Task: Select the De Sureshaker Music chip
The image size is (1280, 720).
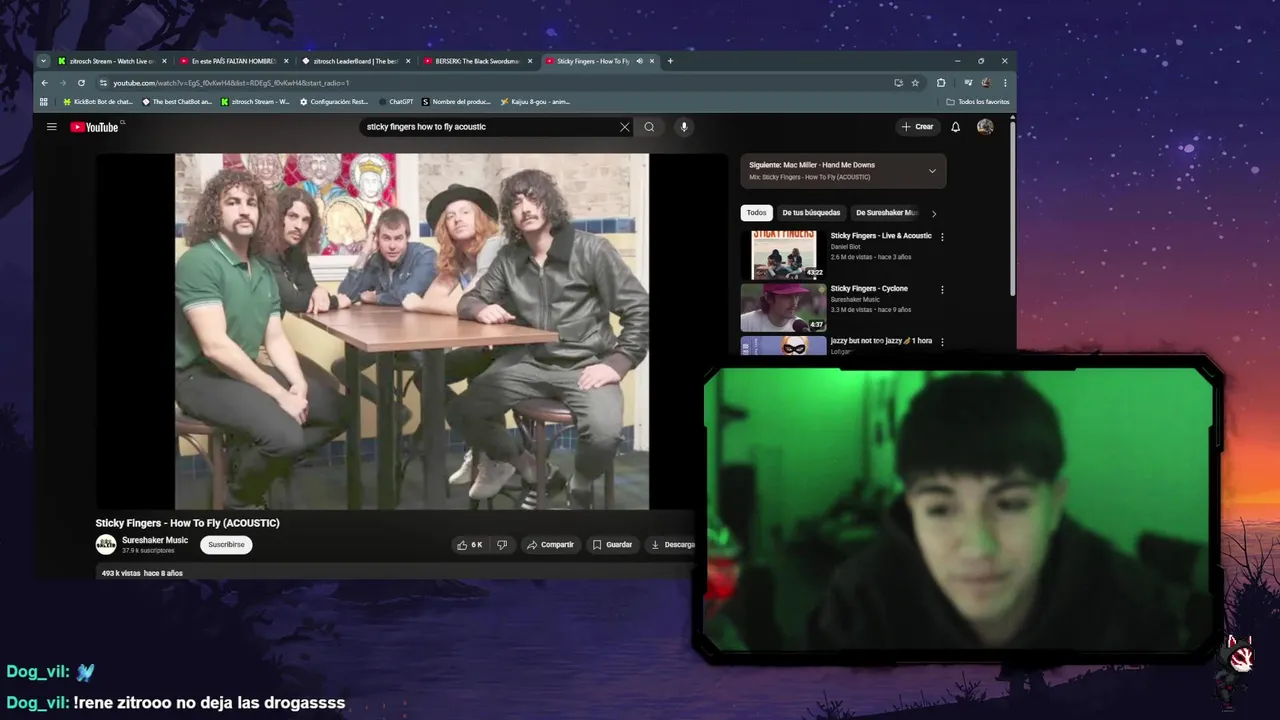Action: (886, 213)
